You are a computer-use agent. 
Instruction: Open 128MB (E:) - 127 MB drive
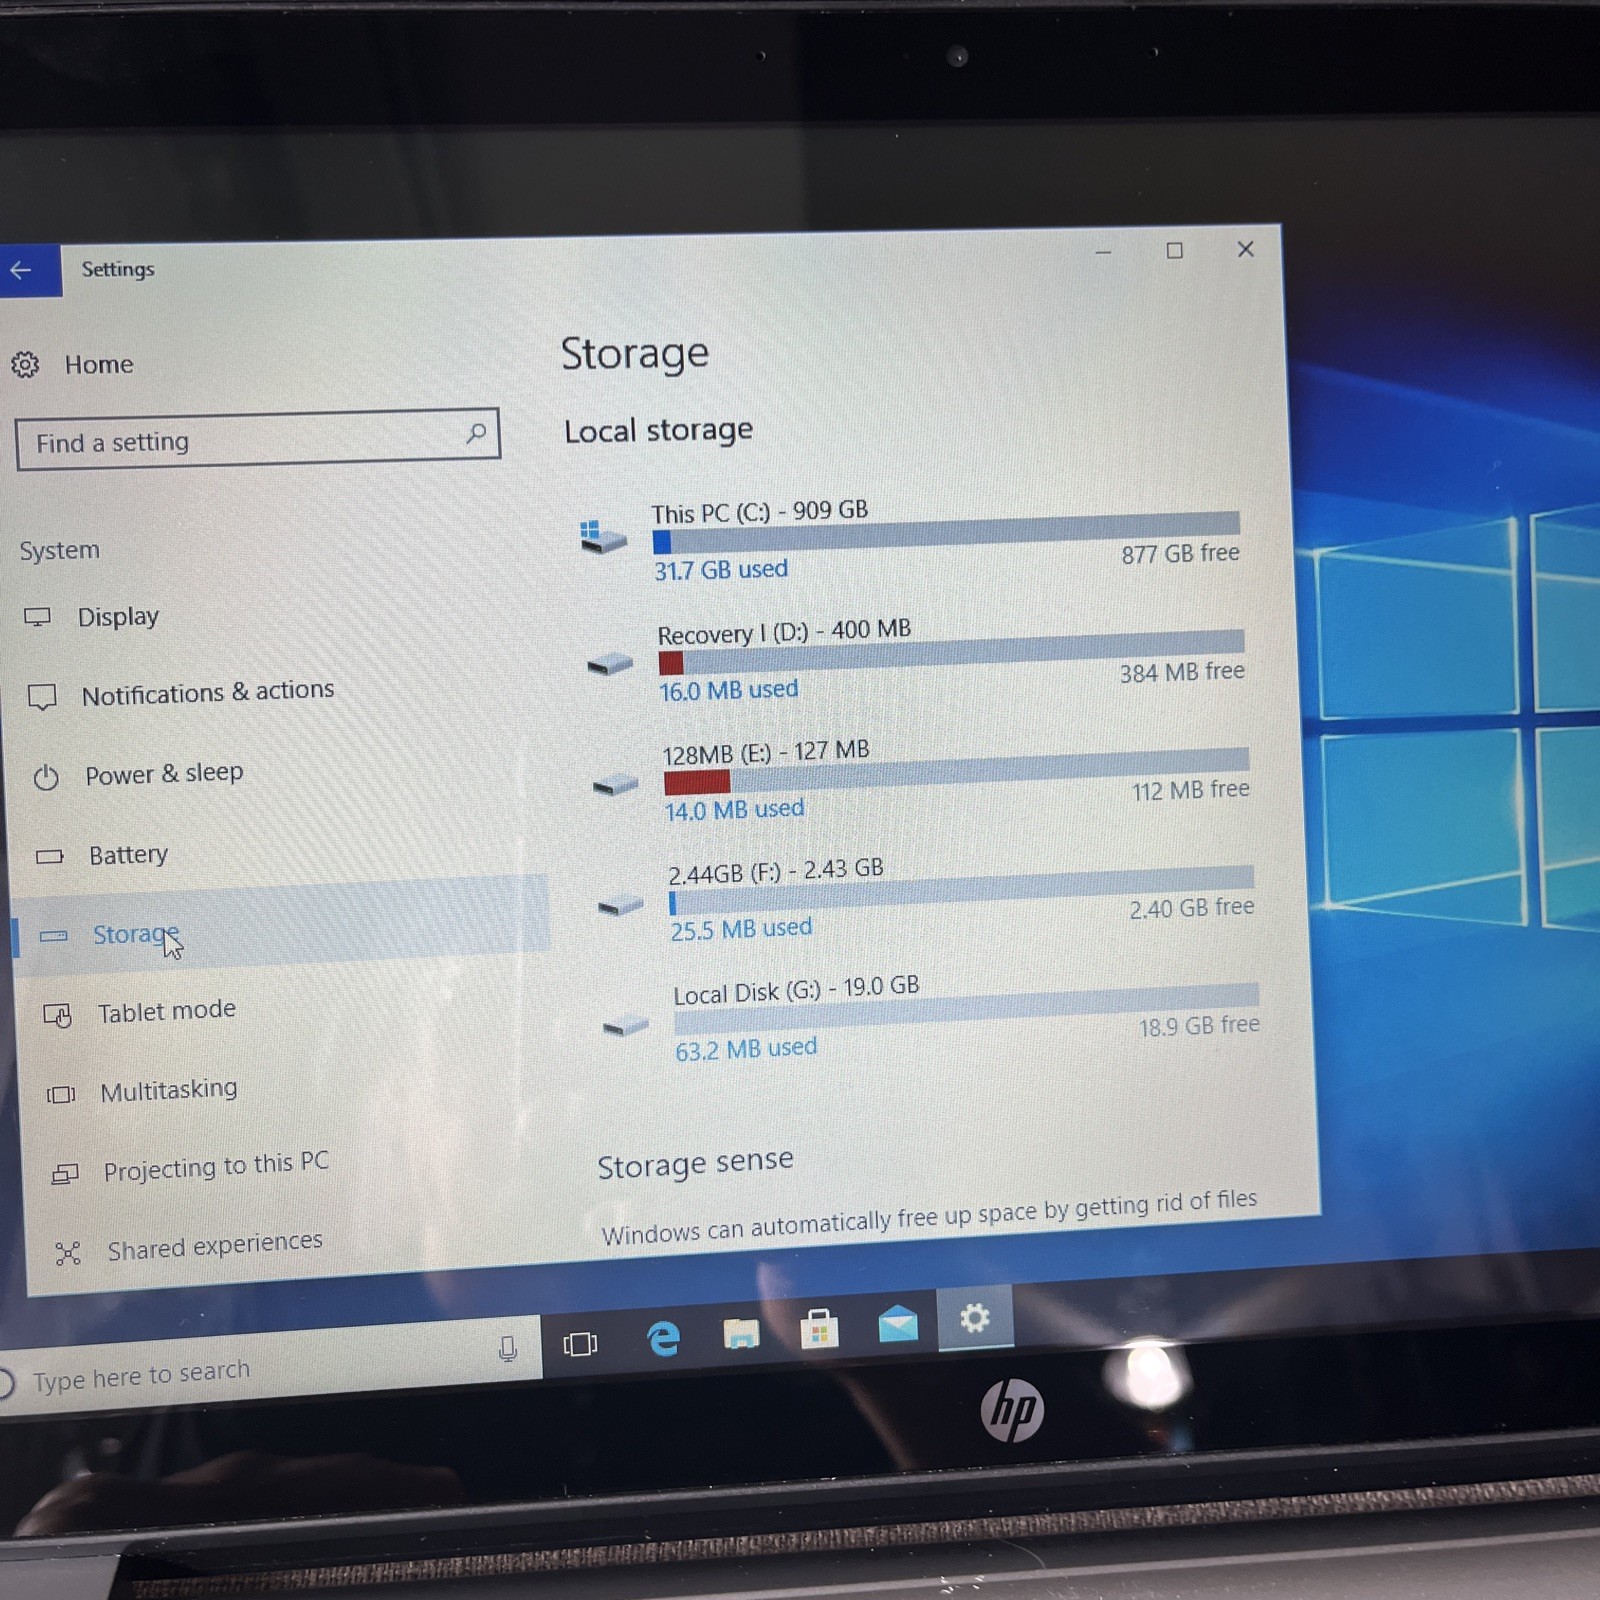[x=766, y=752]
